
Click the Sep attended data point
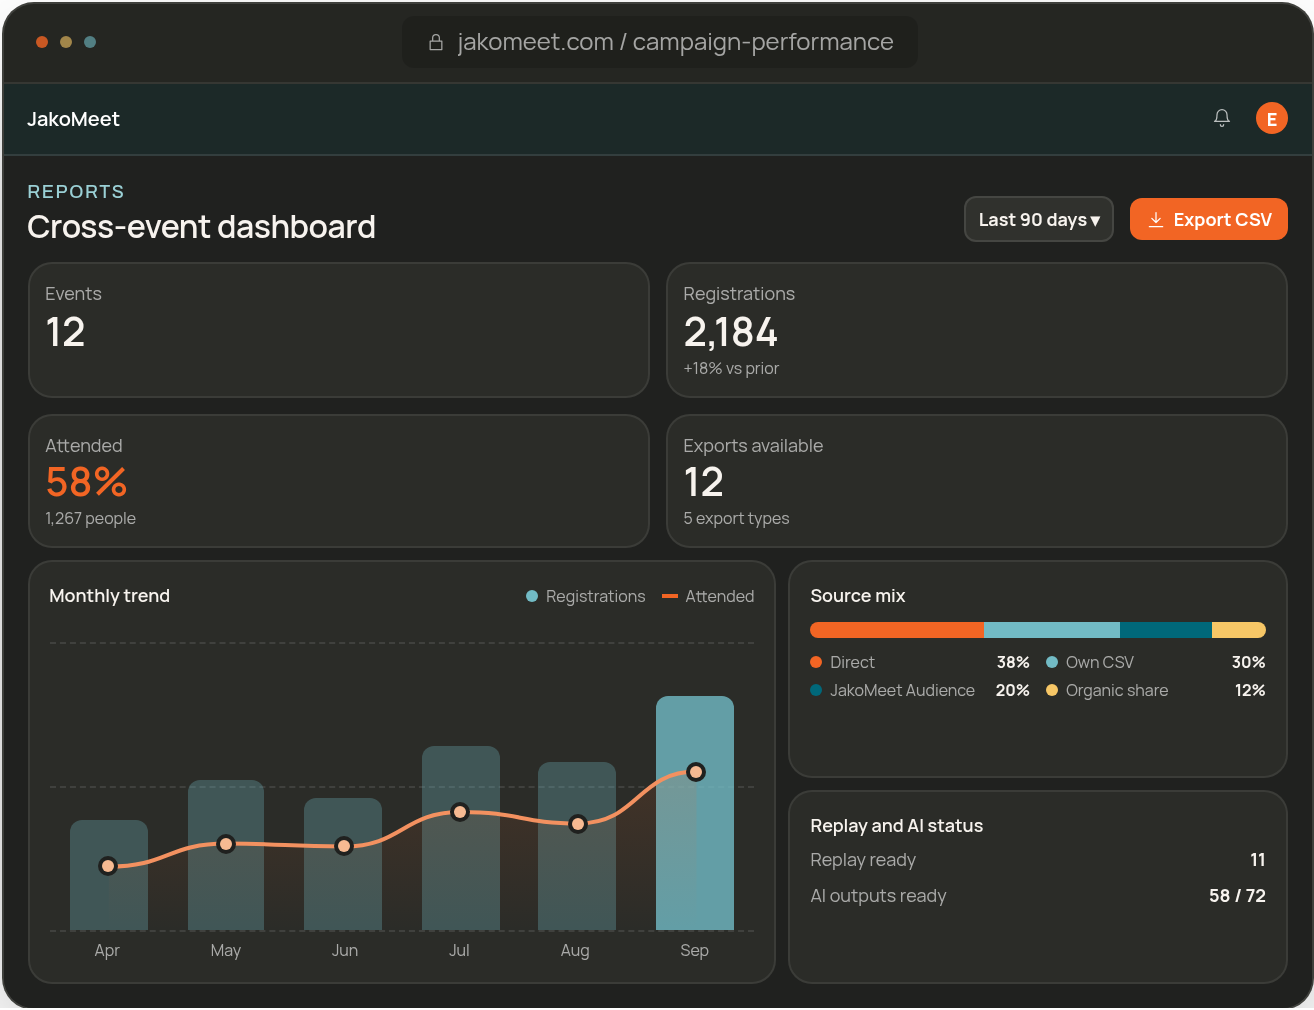tap(696, 772)
